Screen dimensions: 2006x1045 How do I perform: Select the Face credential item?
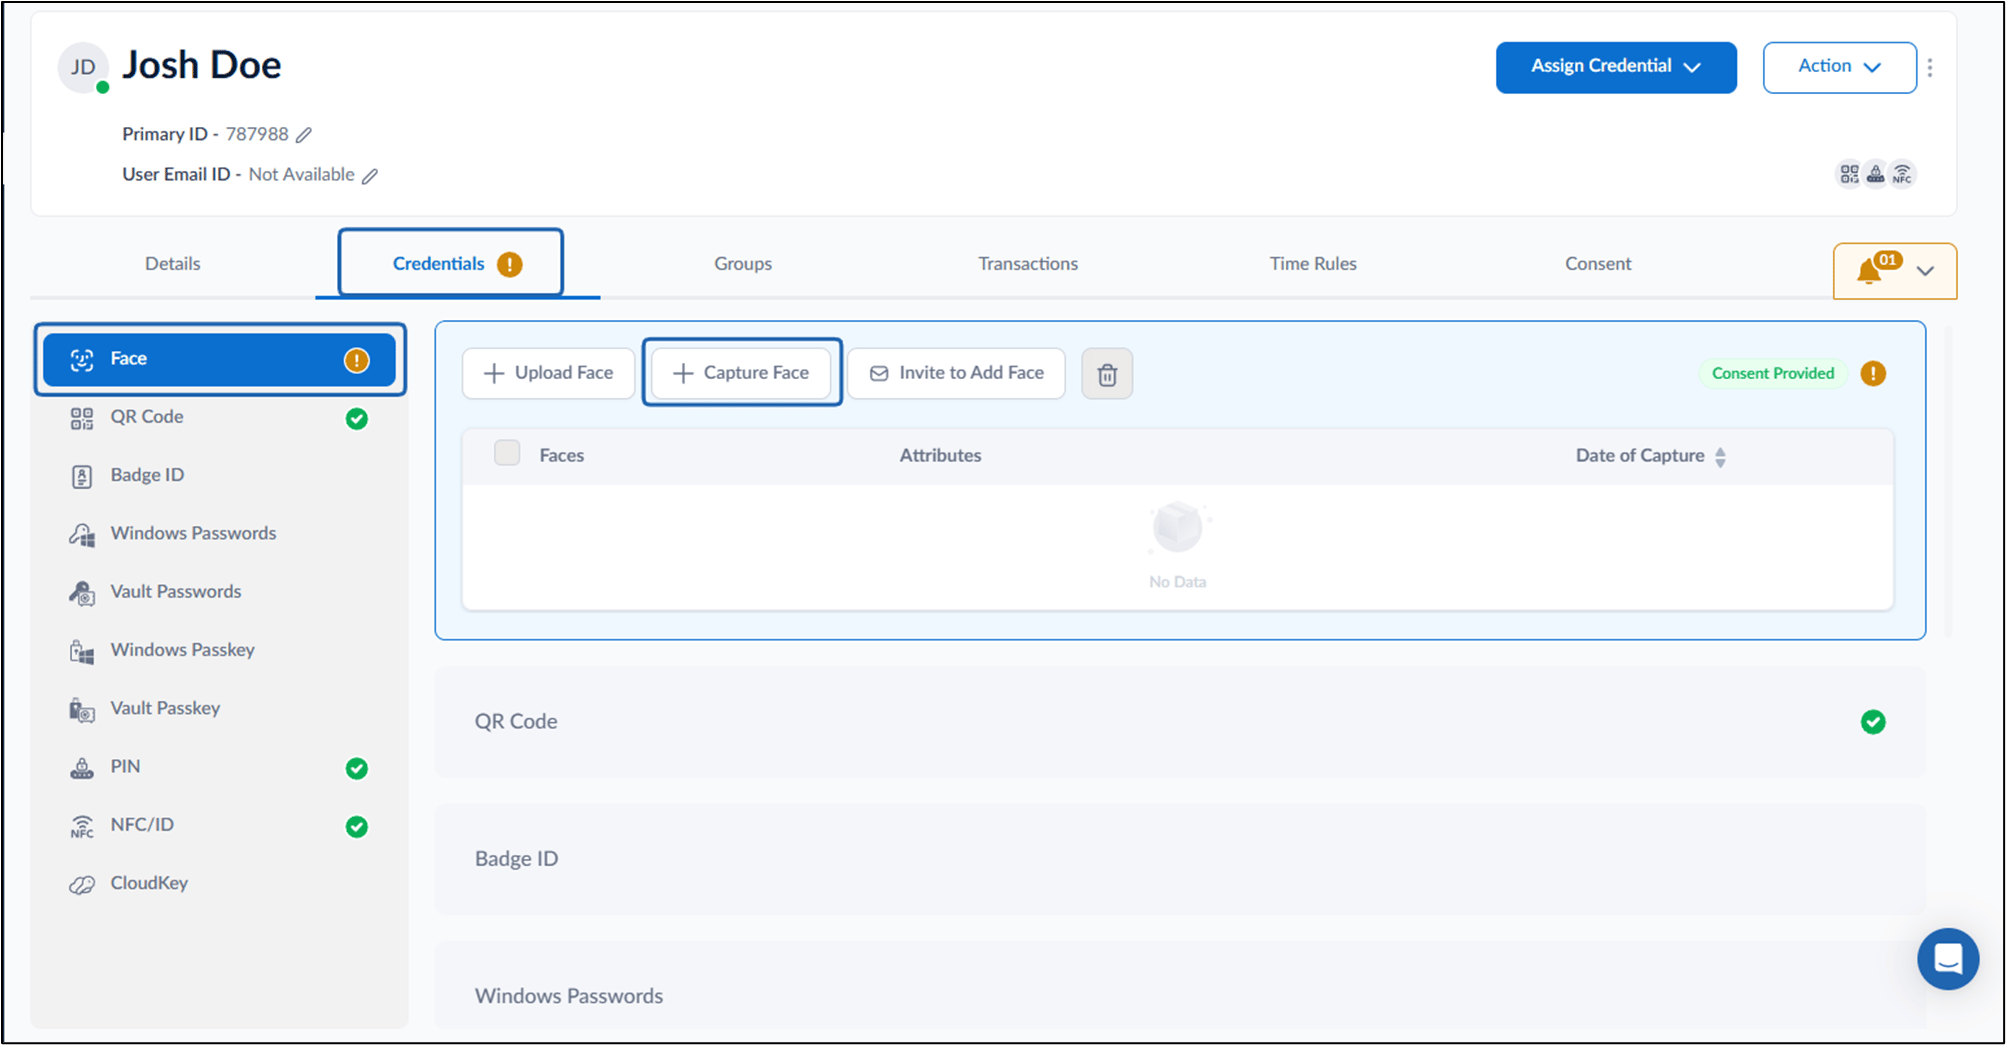pos(219,359)
